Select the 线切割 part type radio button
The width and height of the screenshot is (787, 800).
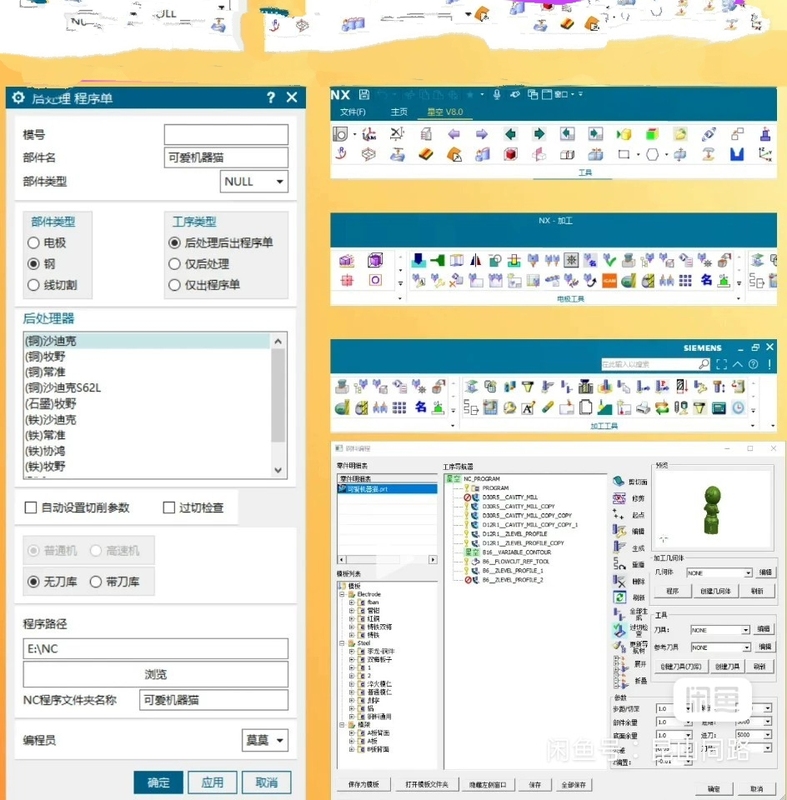[34, 285]
